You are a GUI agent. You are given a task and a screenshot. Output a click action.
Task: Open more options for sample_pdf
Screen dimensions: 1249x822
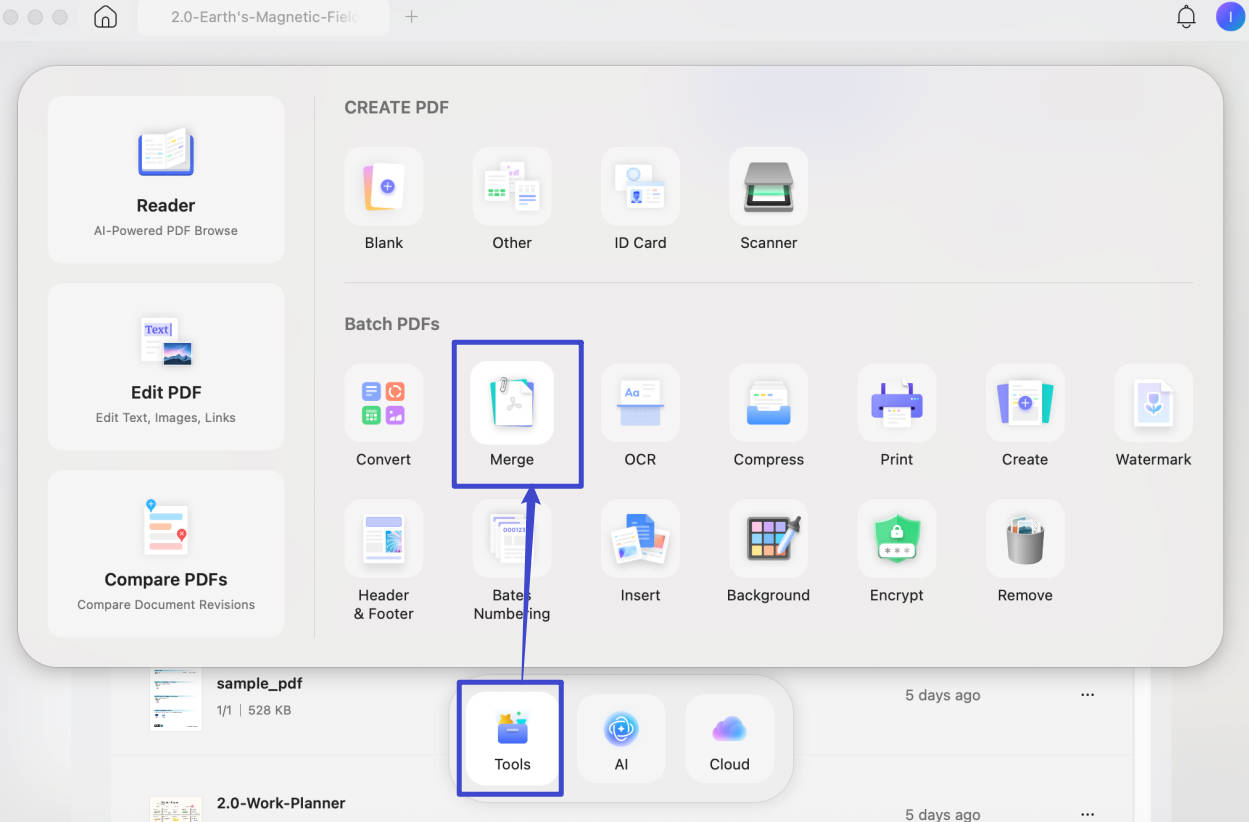[x=1087, y=695]
